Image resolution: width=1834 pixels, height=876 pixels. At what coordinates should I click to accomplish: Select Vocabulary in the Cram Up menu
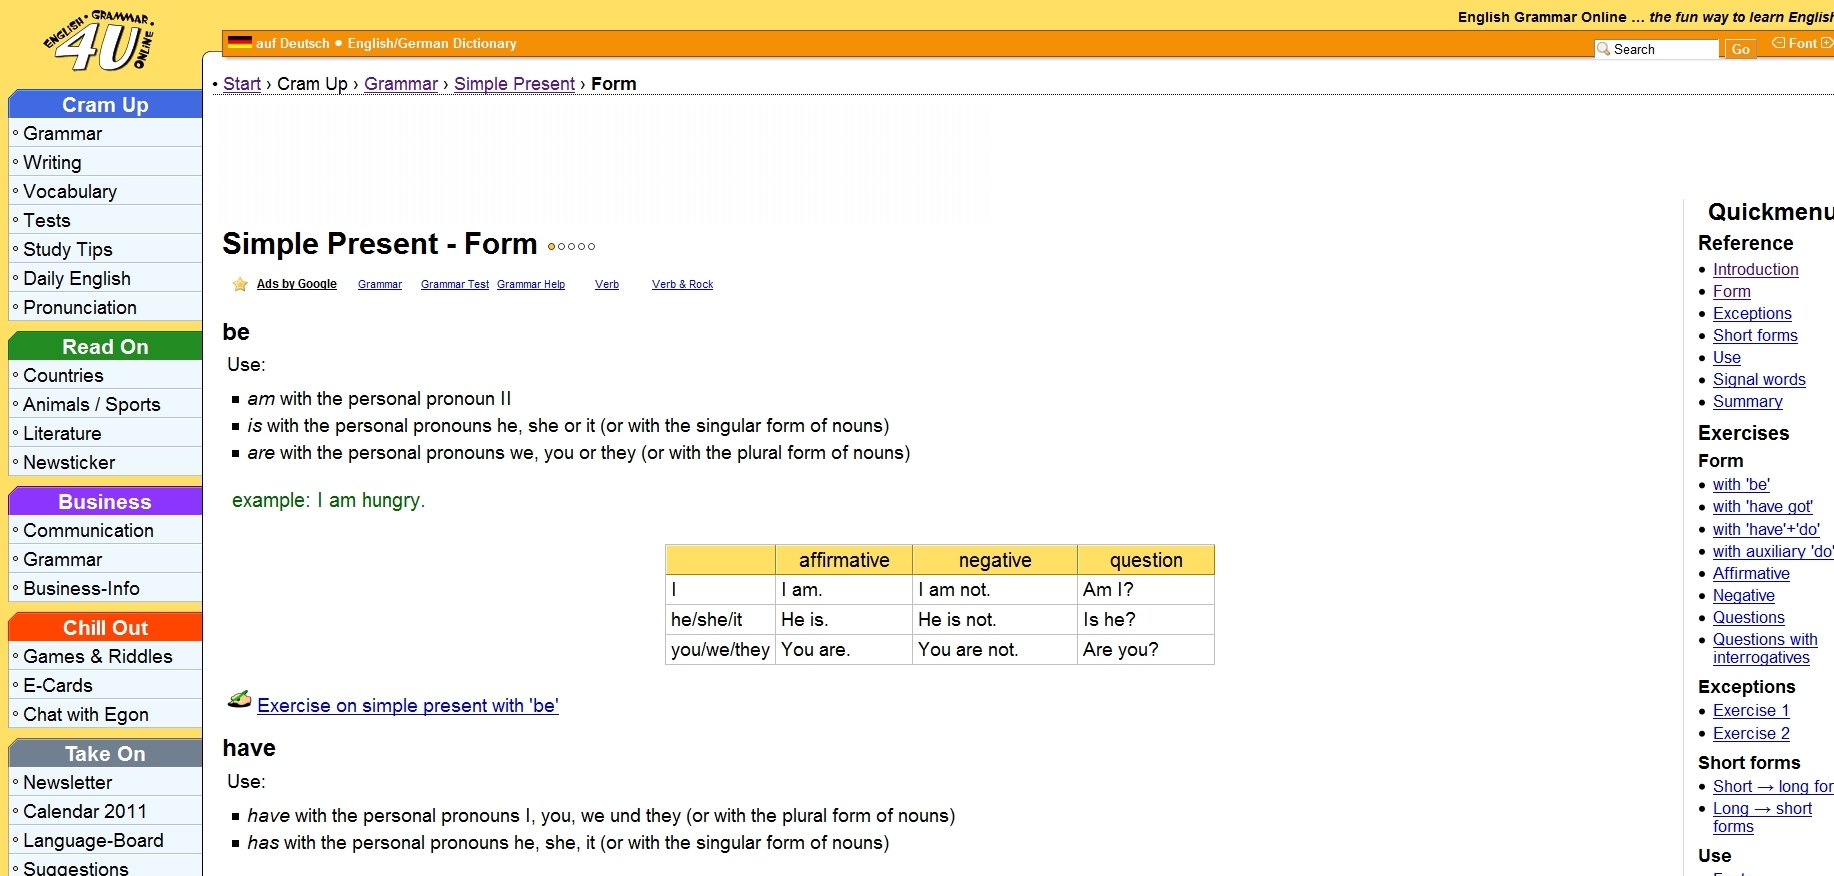point(70,192)
